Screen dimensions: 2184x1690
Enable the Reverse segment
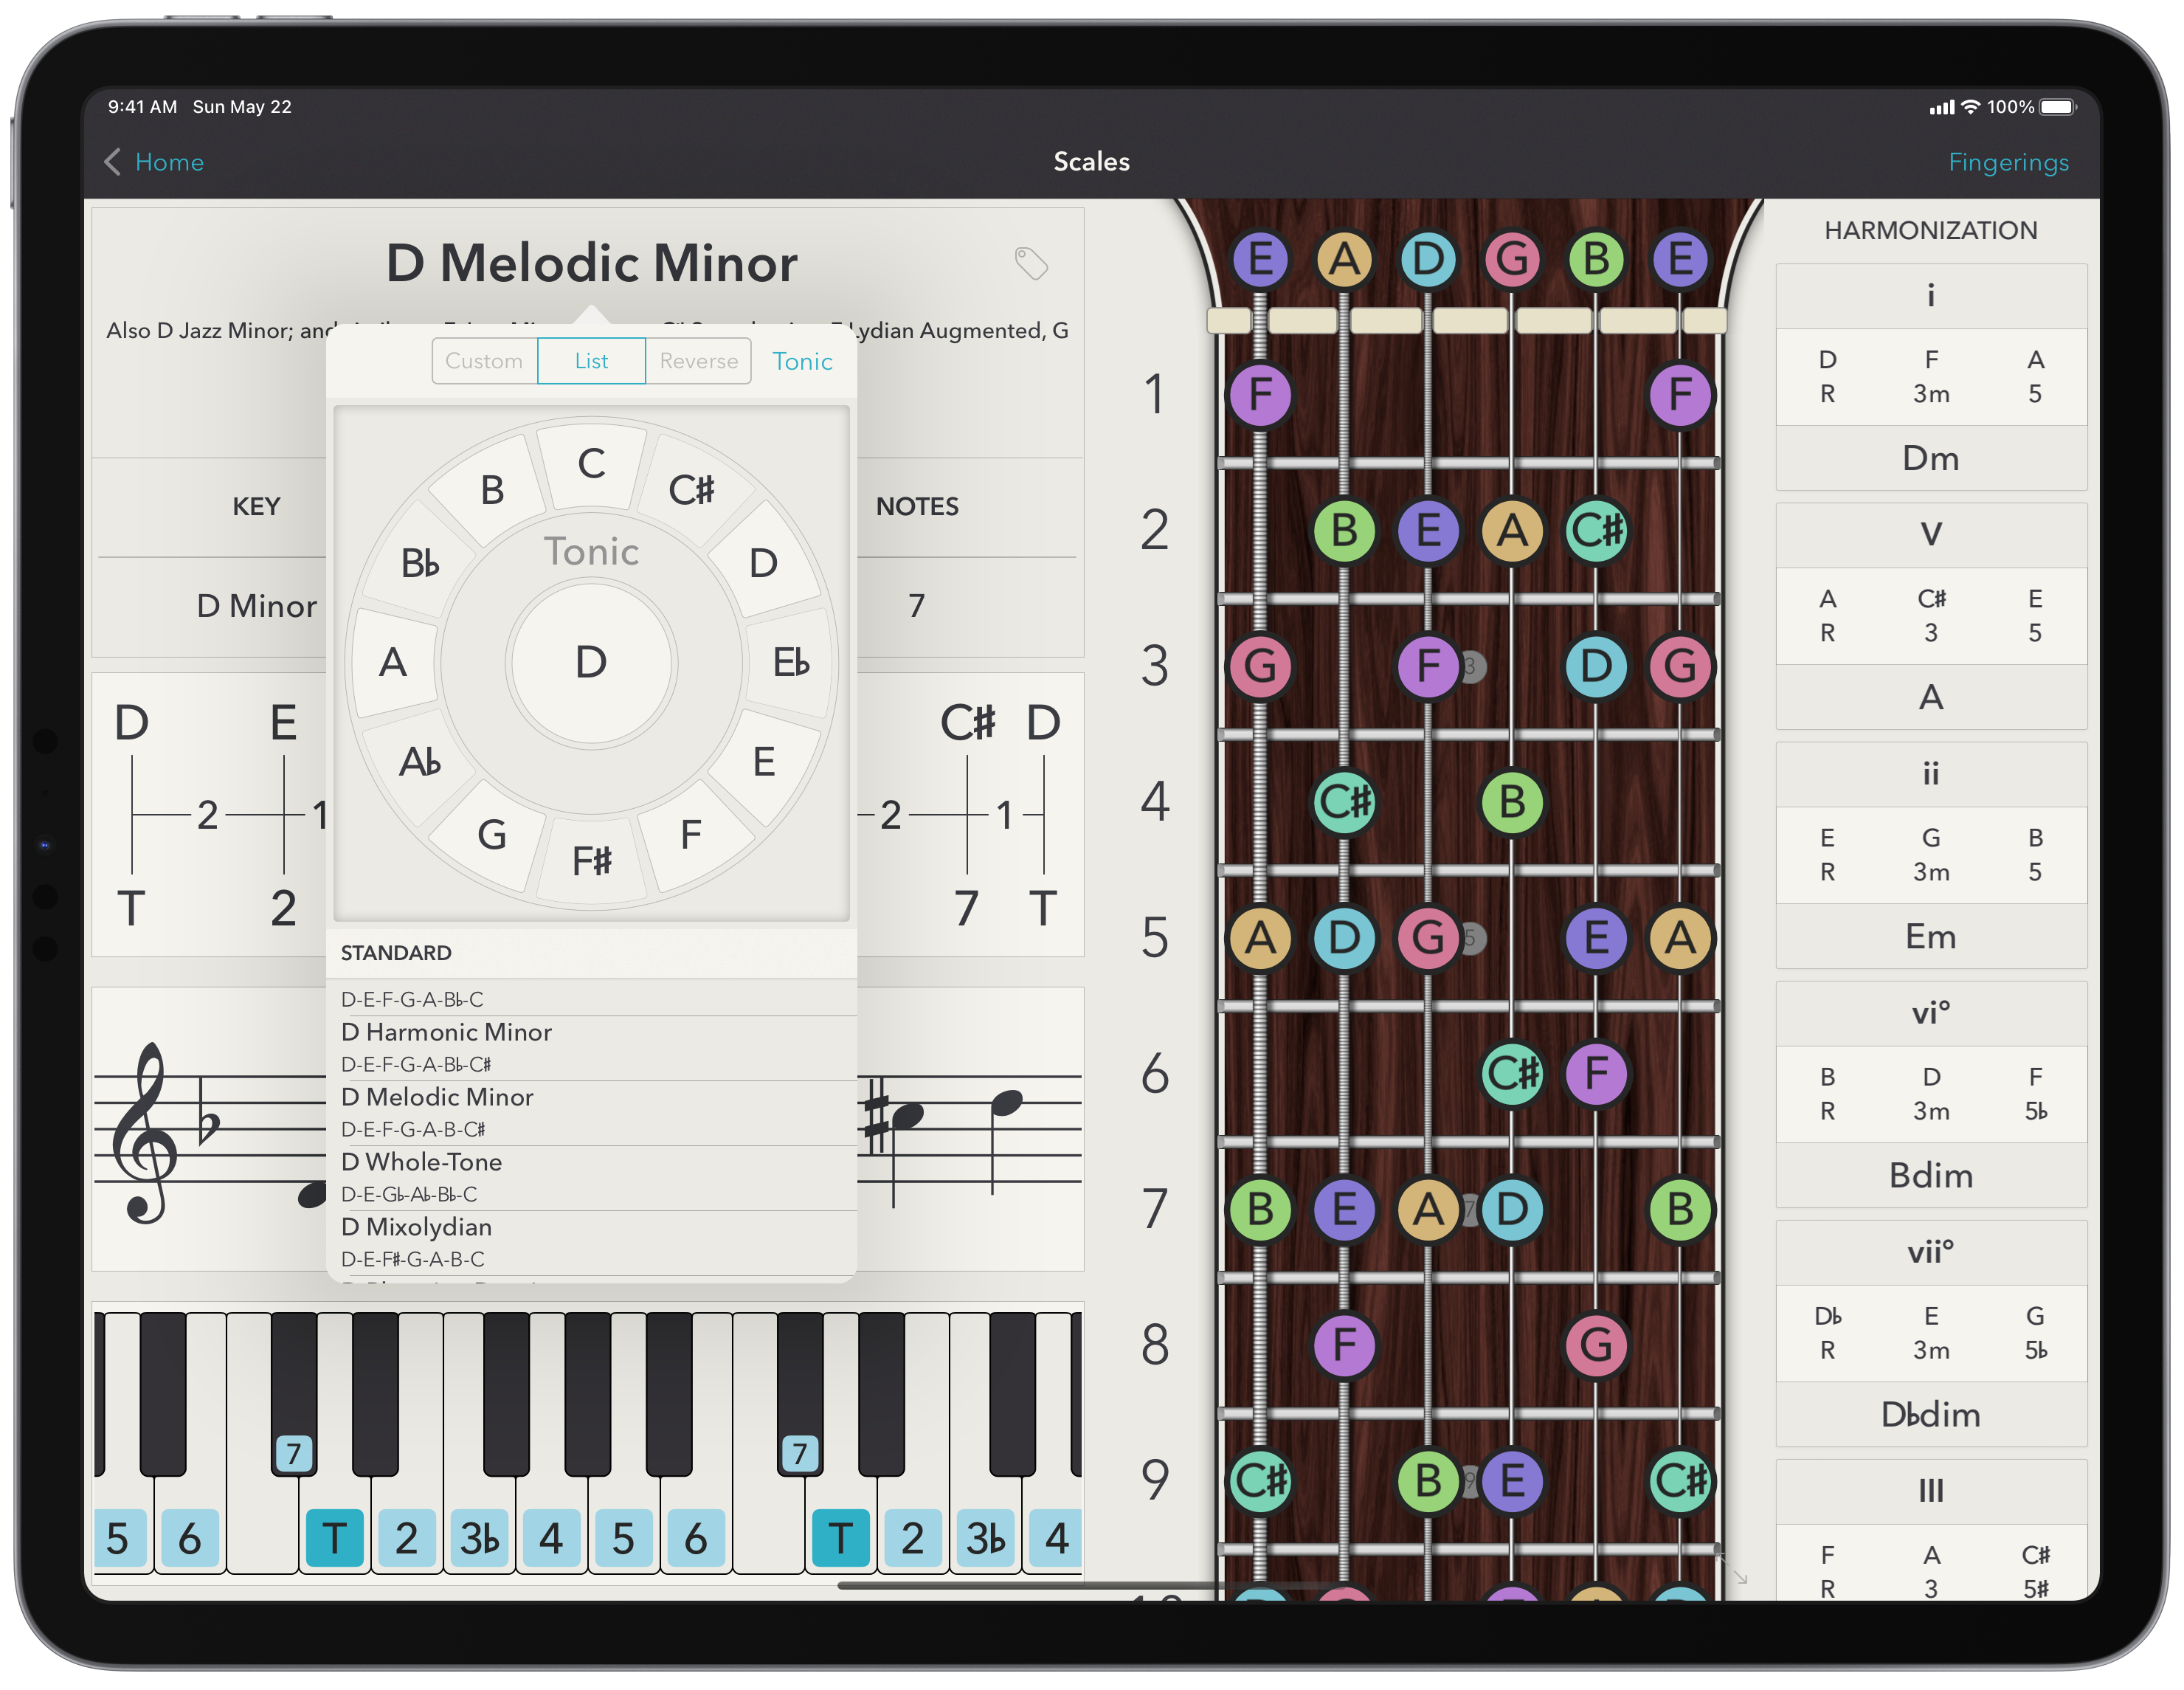698,361
